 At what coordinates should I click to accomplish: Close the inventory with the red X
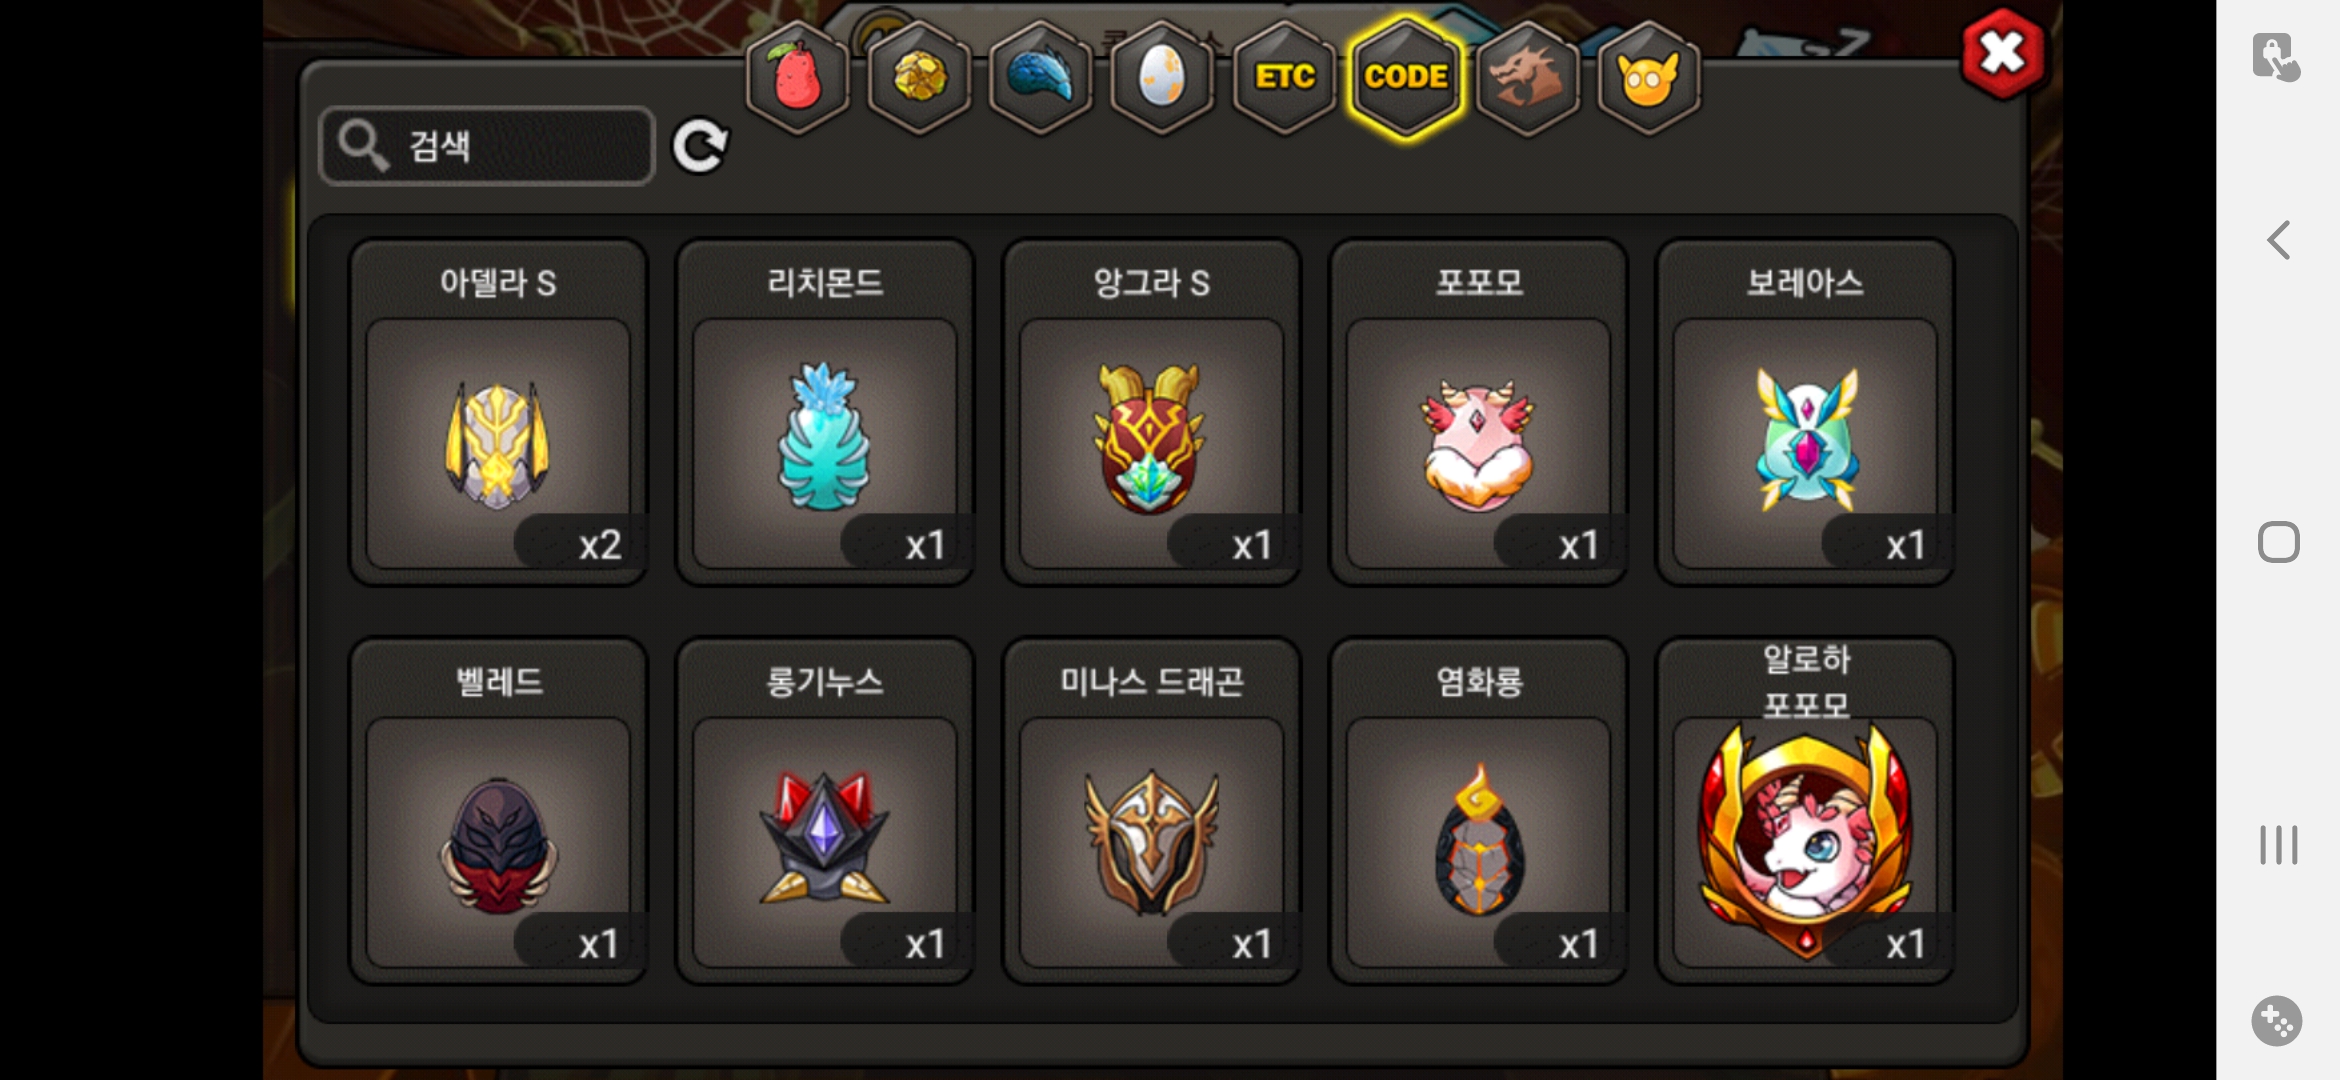point(2002,54)
